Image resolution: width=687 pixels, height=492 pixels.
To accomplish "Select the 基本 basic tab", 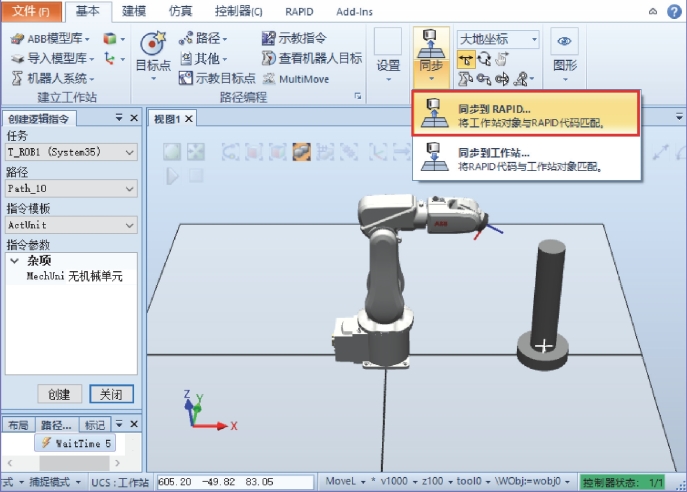I will 88,11.
